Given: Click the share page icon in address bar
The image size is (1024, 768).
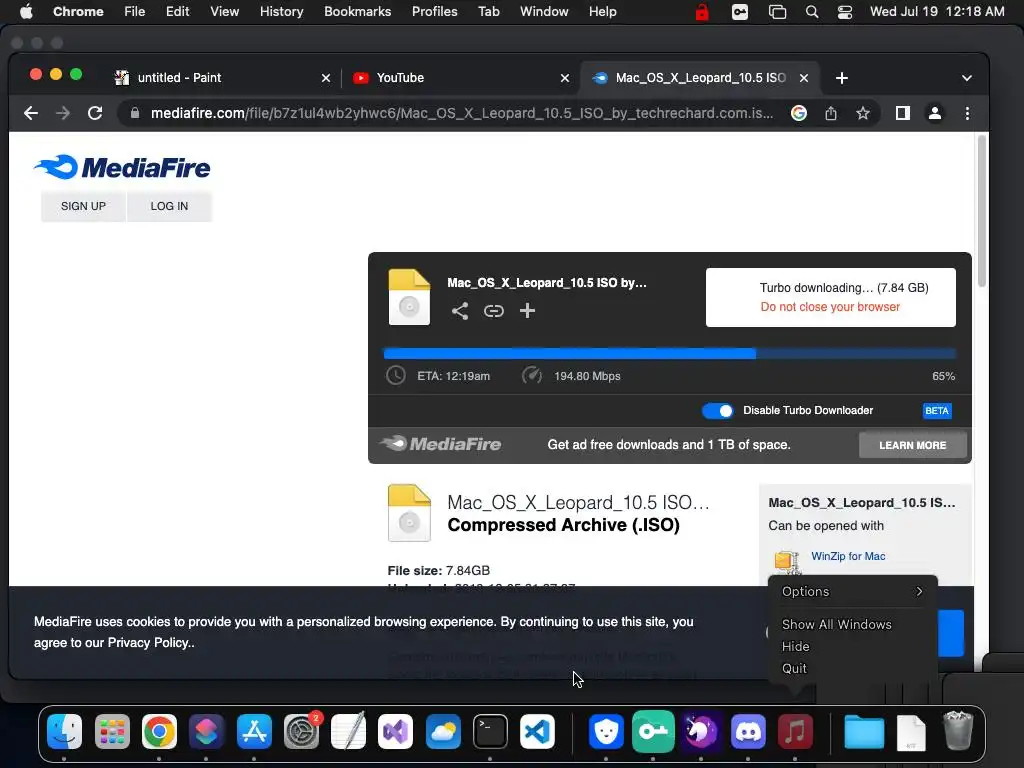Looking at the screenshot, I should 831,113.
